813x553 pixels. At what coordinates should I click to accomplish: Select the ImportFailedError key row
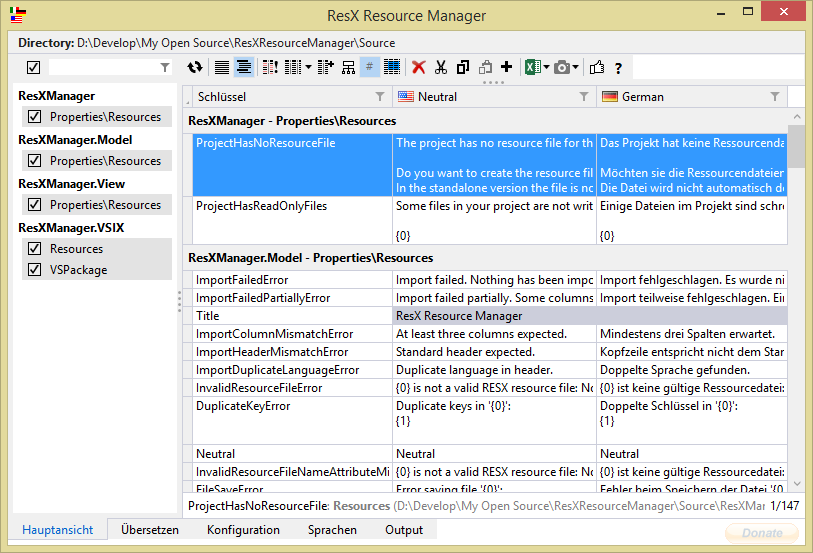coord(292,280)
